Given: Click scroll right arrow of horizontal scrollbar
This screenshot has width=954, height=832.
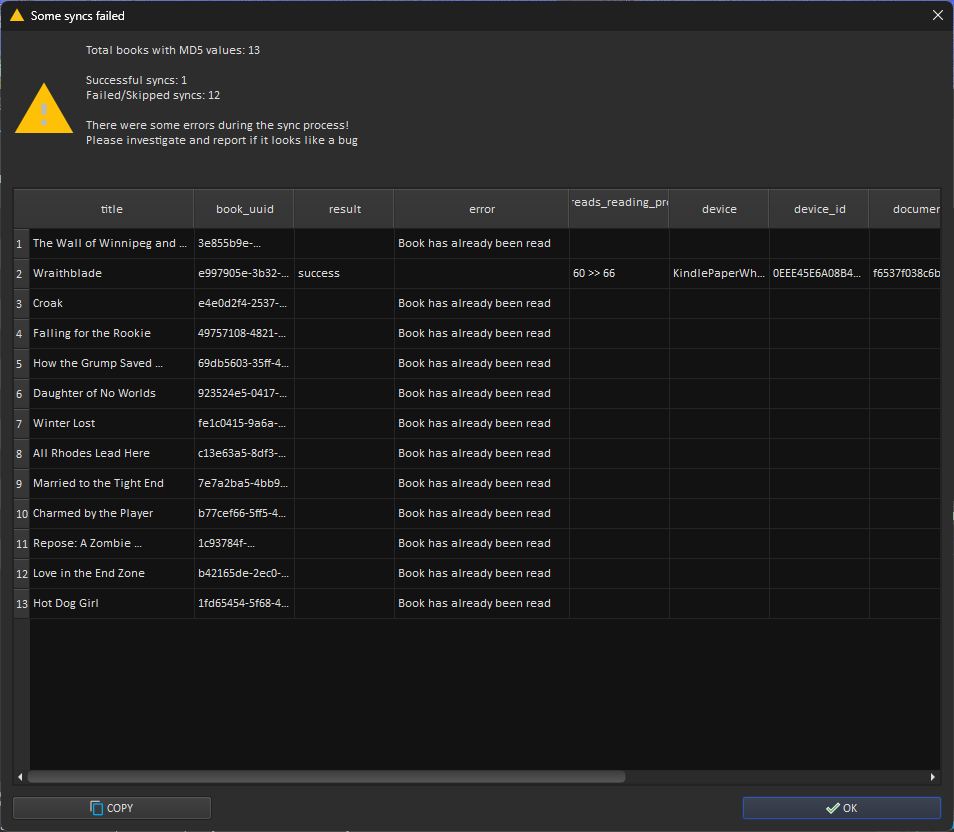Looking at the screenshot, I should tap(933, 777).
